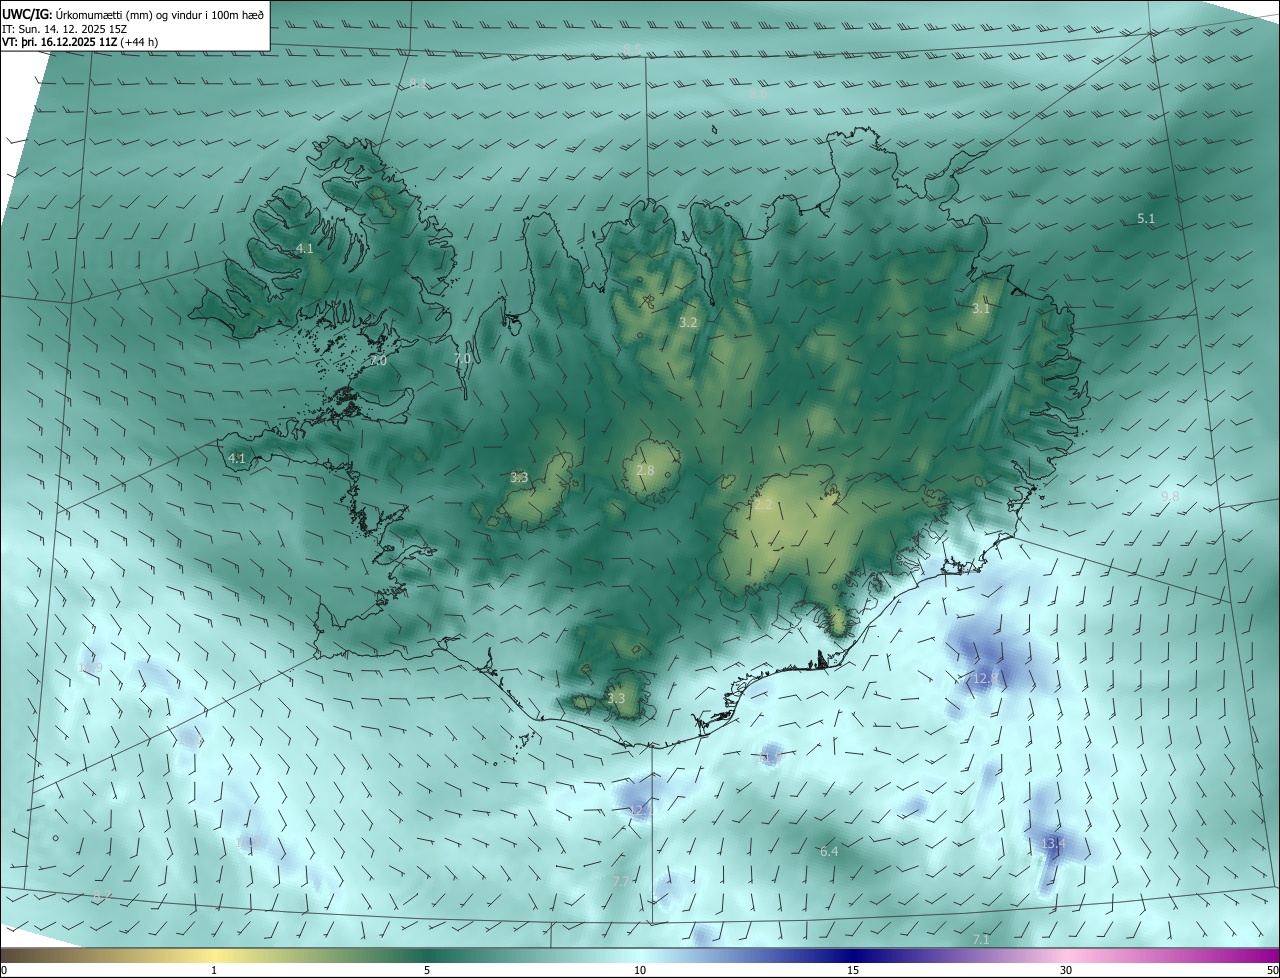Select the 8.5 value label

coord(632,49)
